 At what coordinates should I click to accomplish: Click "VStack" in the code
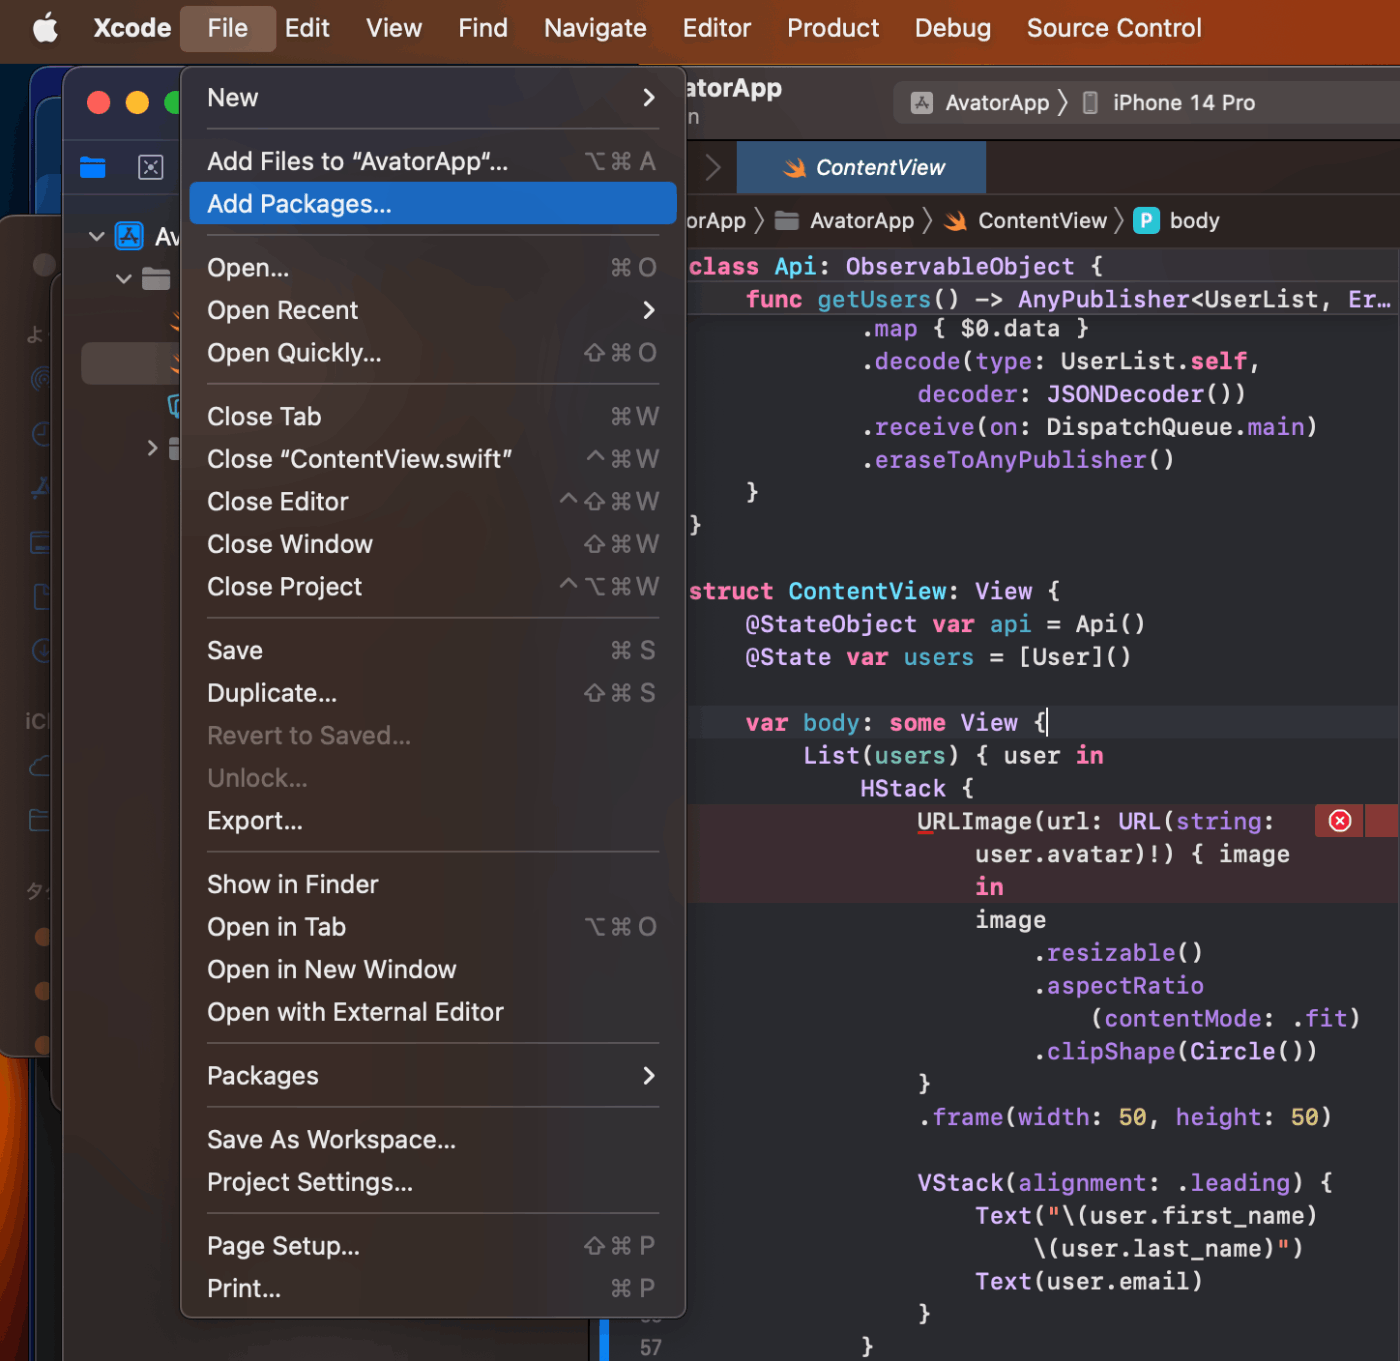tap(960, 1183)
